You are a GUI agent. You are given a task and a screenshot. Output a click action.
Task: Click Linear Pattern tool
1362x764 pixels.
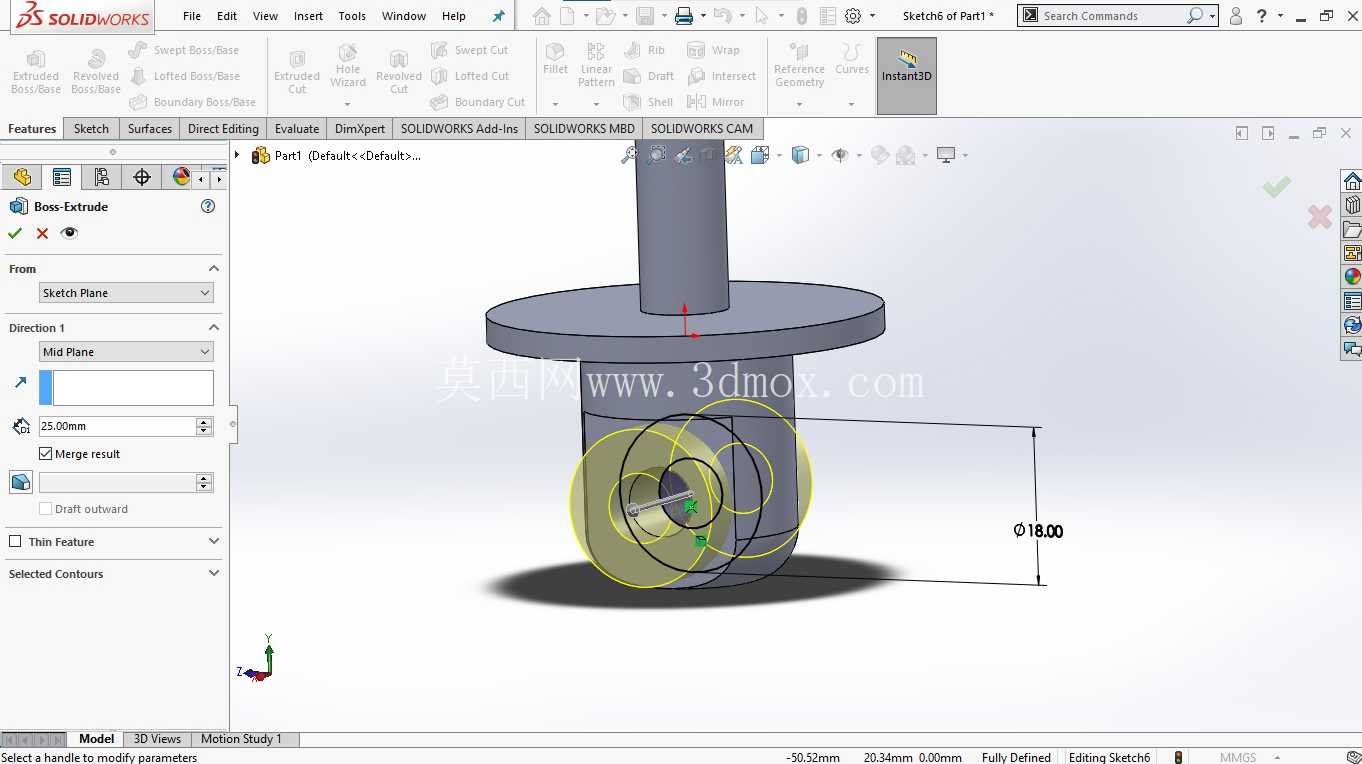pyautogui.click(x=596, y=65)
